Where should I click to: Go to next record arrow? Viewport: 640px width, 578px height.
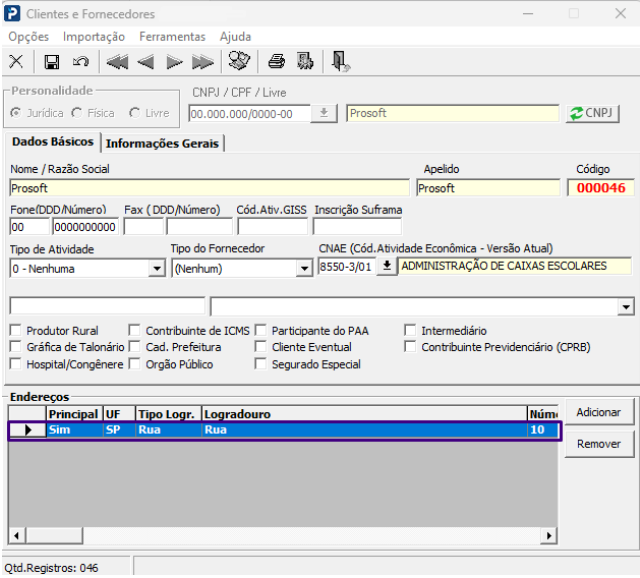(x=174, y=62)
